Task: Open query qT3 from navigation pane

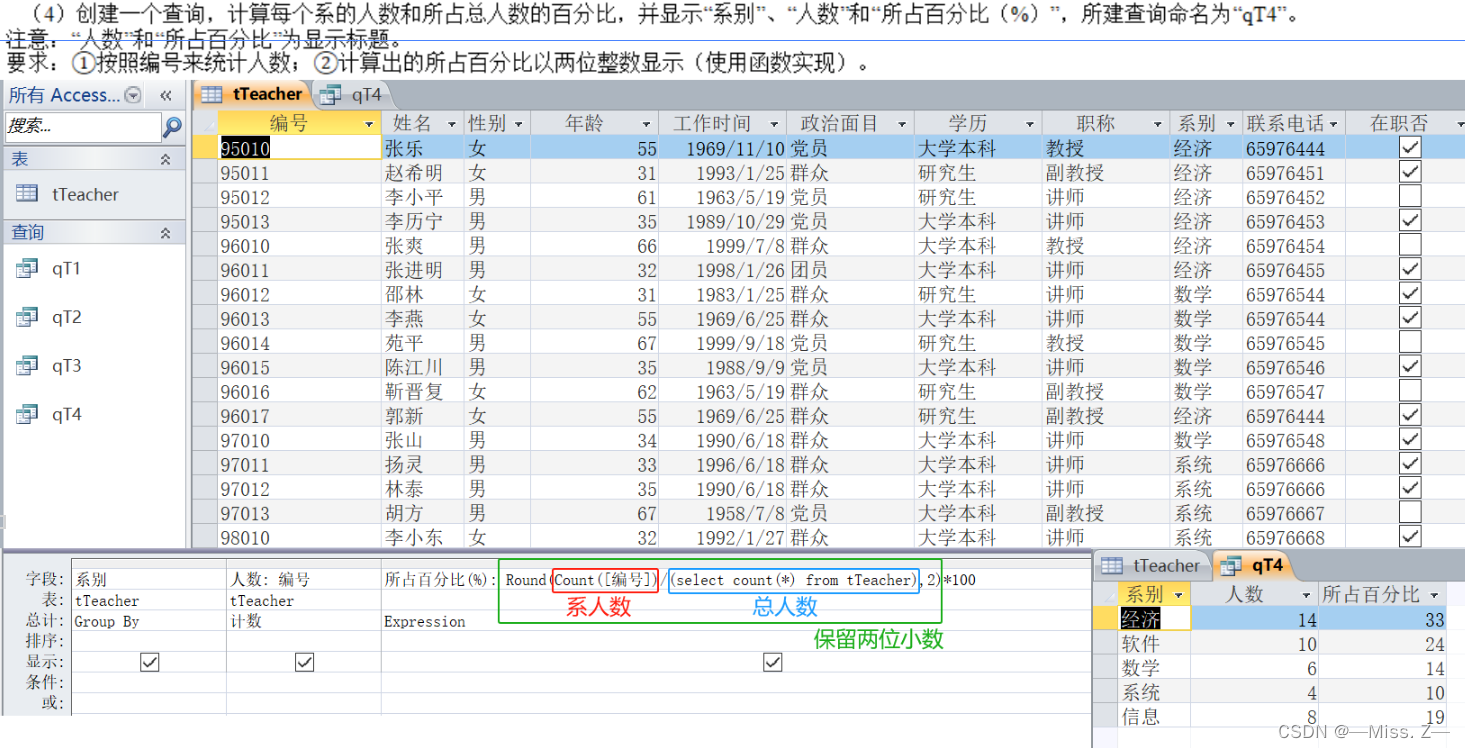Action: point(66,366)
